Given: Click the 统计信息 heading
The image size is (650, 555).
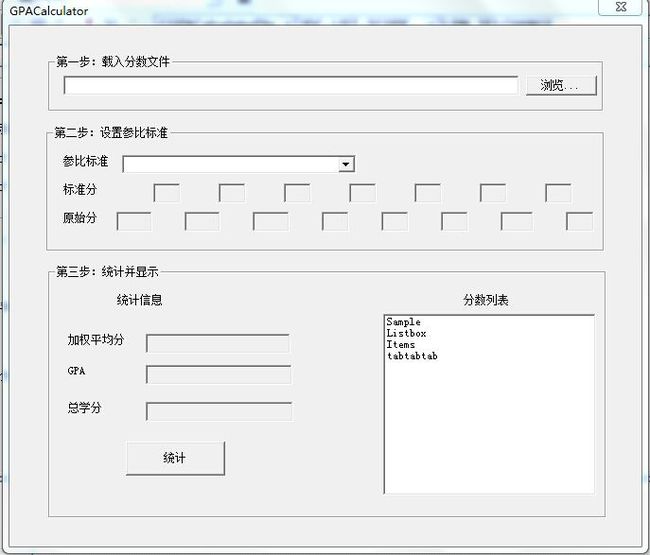Looking at the screenshot, I should [139, 300].
